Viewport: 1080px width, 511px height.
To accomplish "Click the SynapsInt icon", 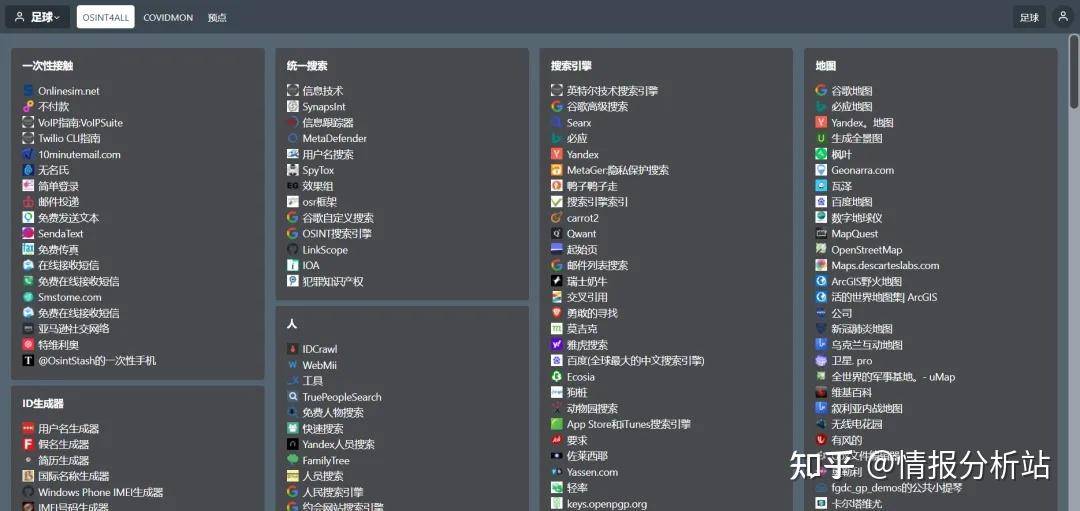I will tap(292, 107).
